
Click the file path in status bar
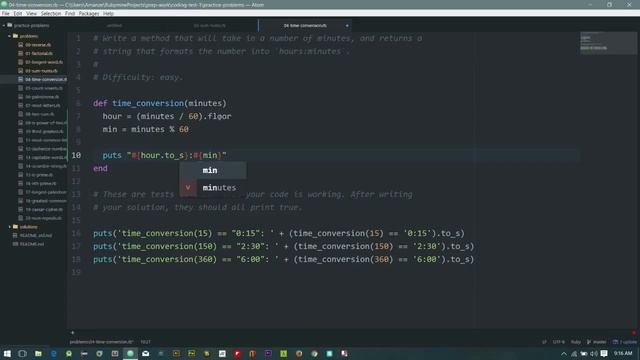tap(101, 342)
